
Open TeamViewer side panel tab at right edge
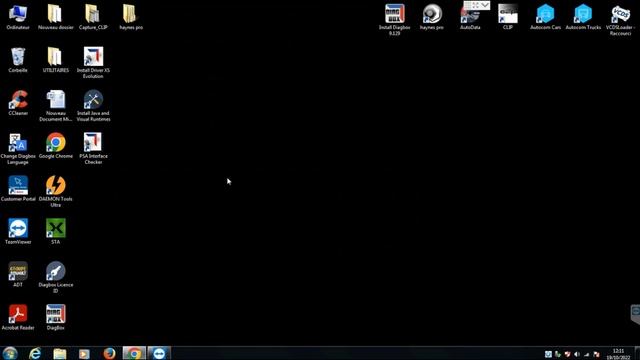[636, 314]
